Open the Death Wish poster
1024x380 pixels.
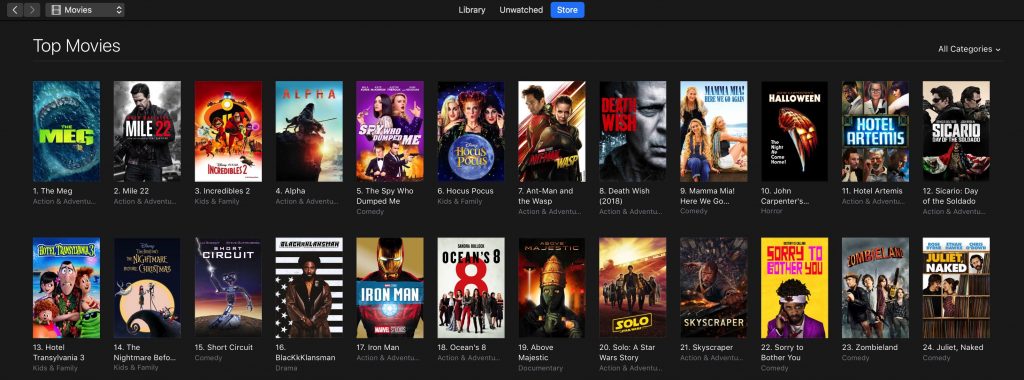633,131
